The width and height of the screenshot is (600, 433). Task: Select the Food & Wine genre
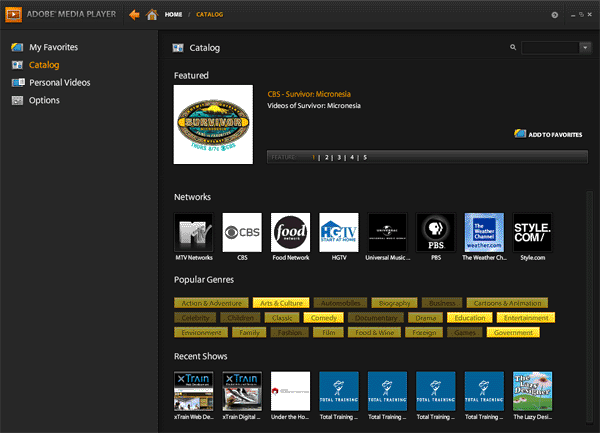click(x=374, y=332)
